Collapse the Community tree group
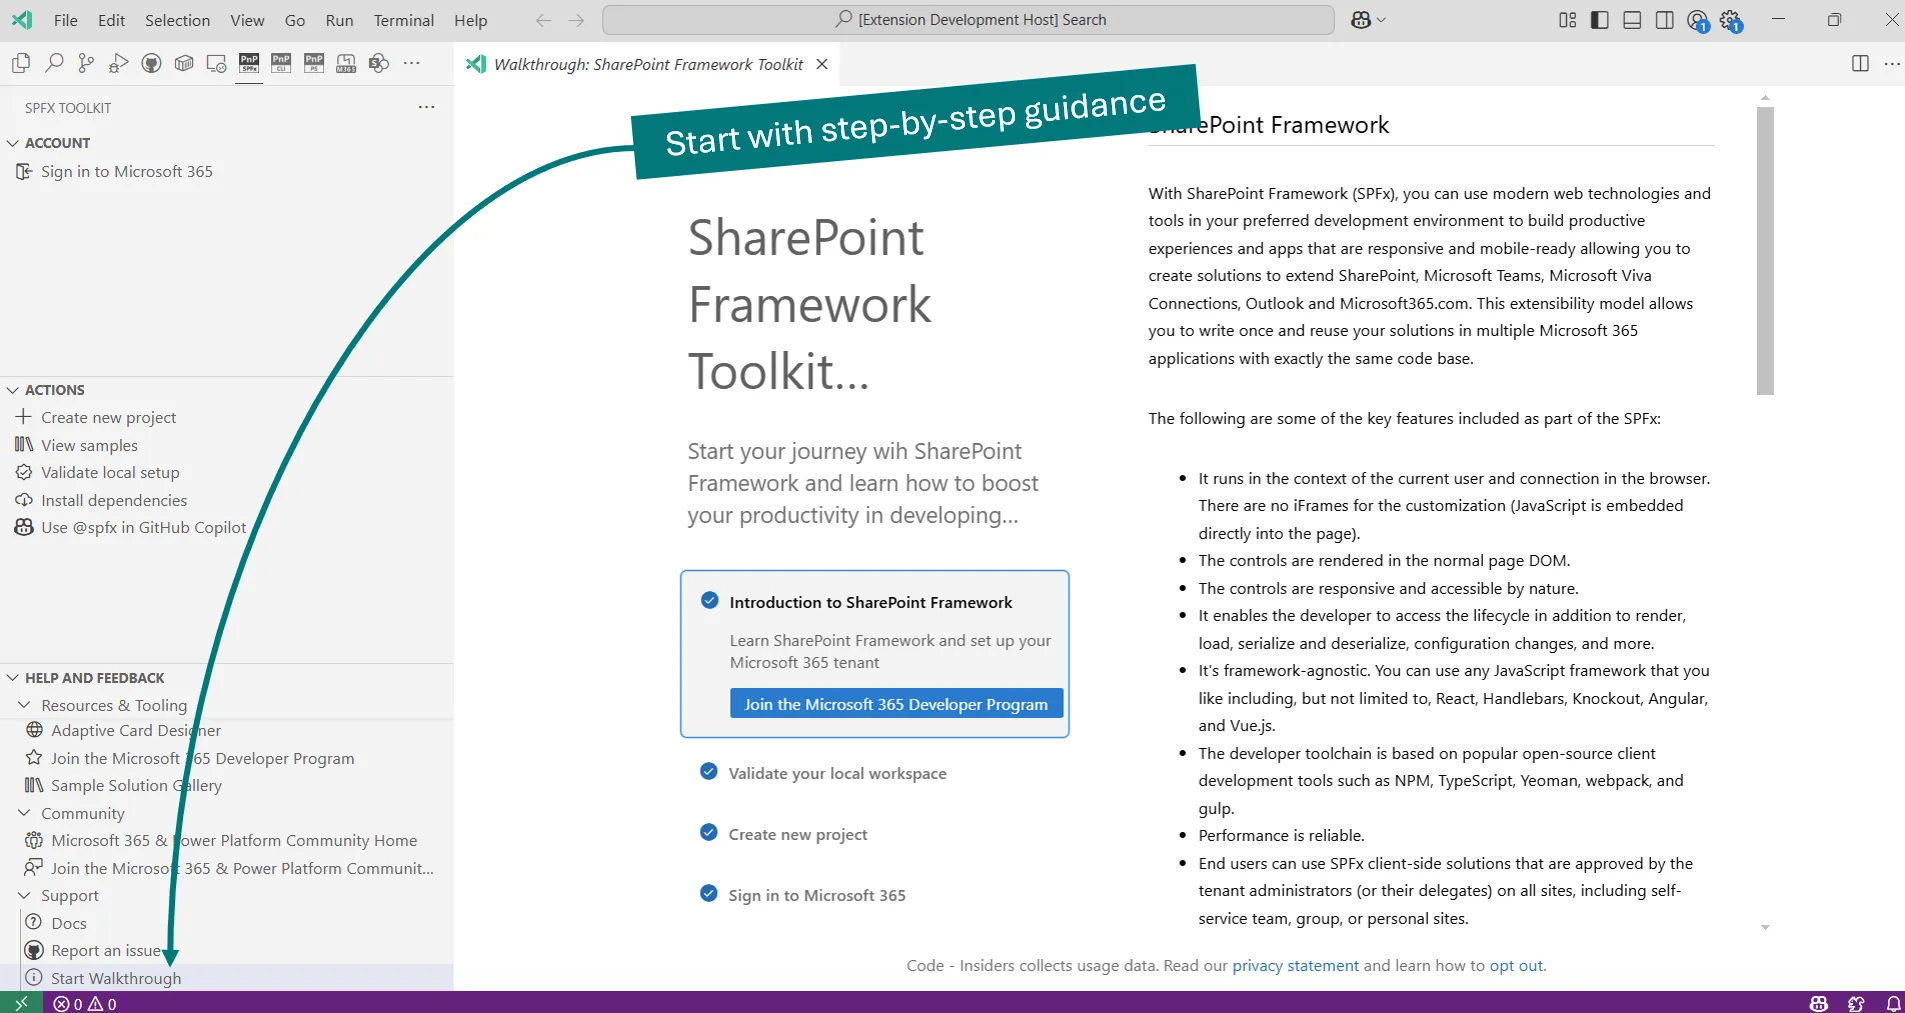The height and width of the screenshot is (1013, 1905). coord(24,813)
